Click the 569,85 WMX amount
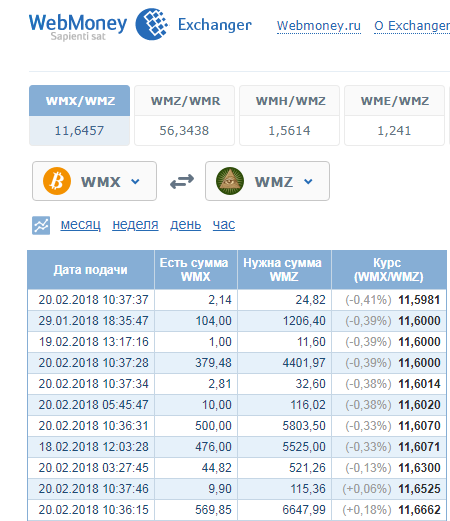 [x=213, y=510]
